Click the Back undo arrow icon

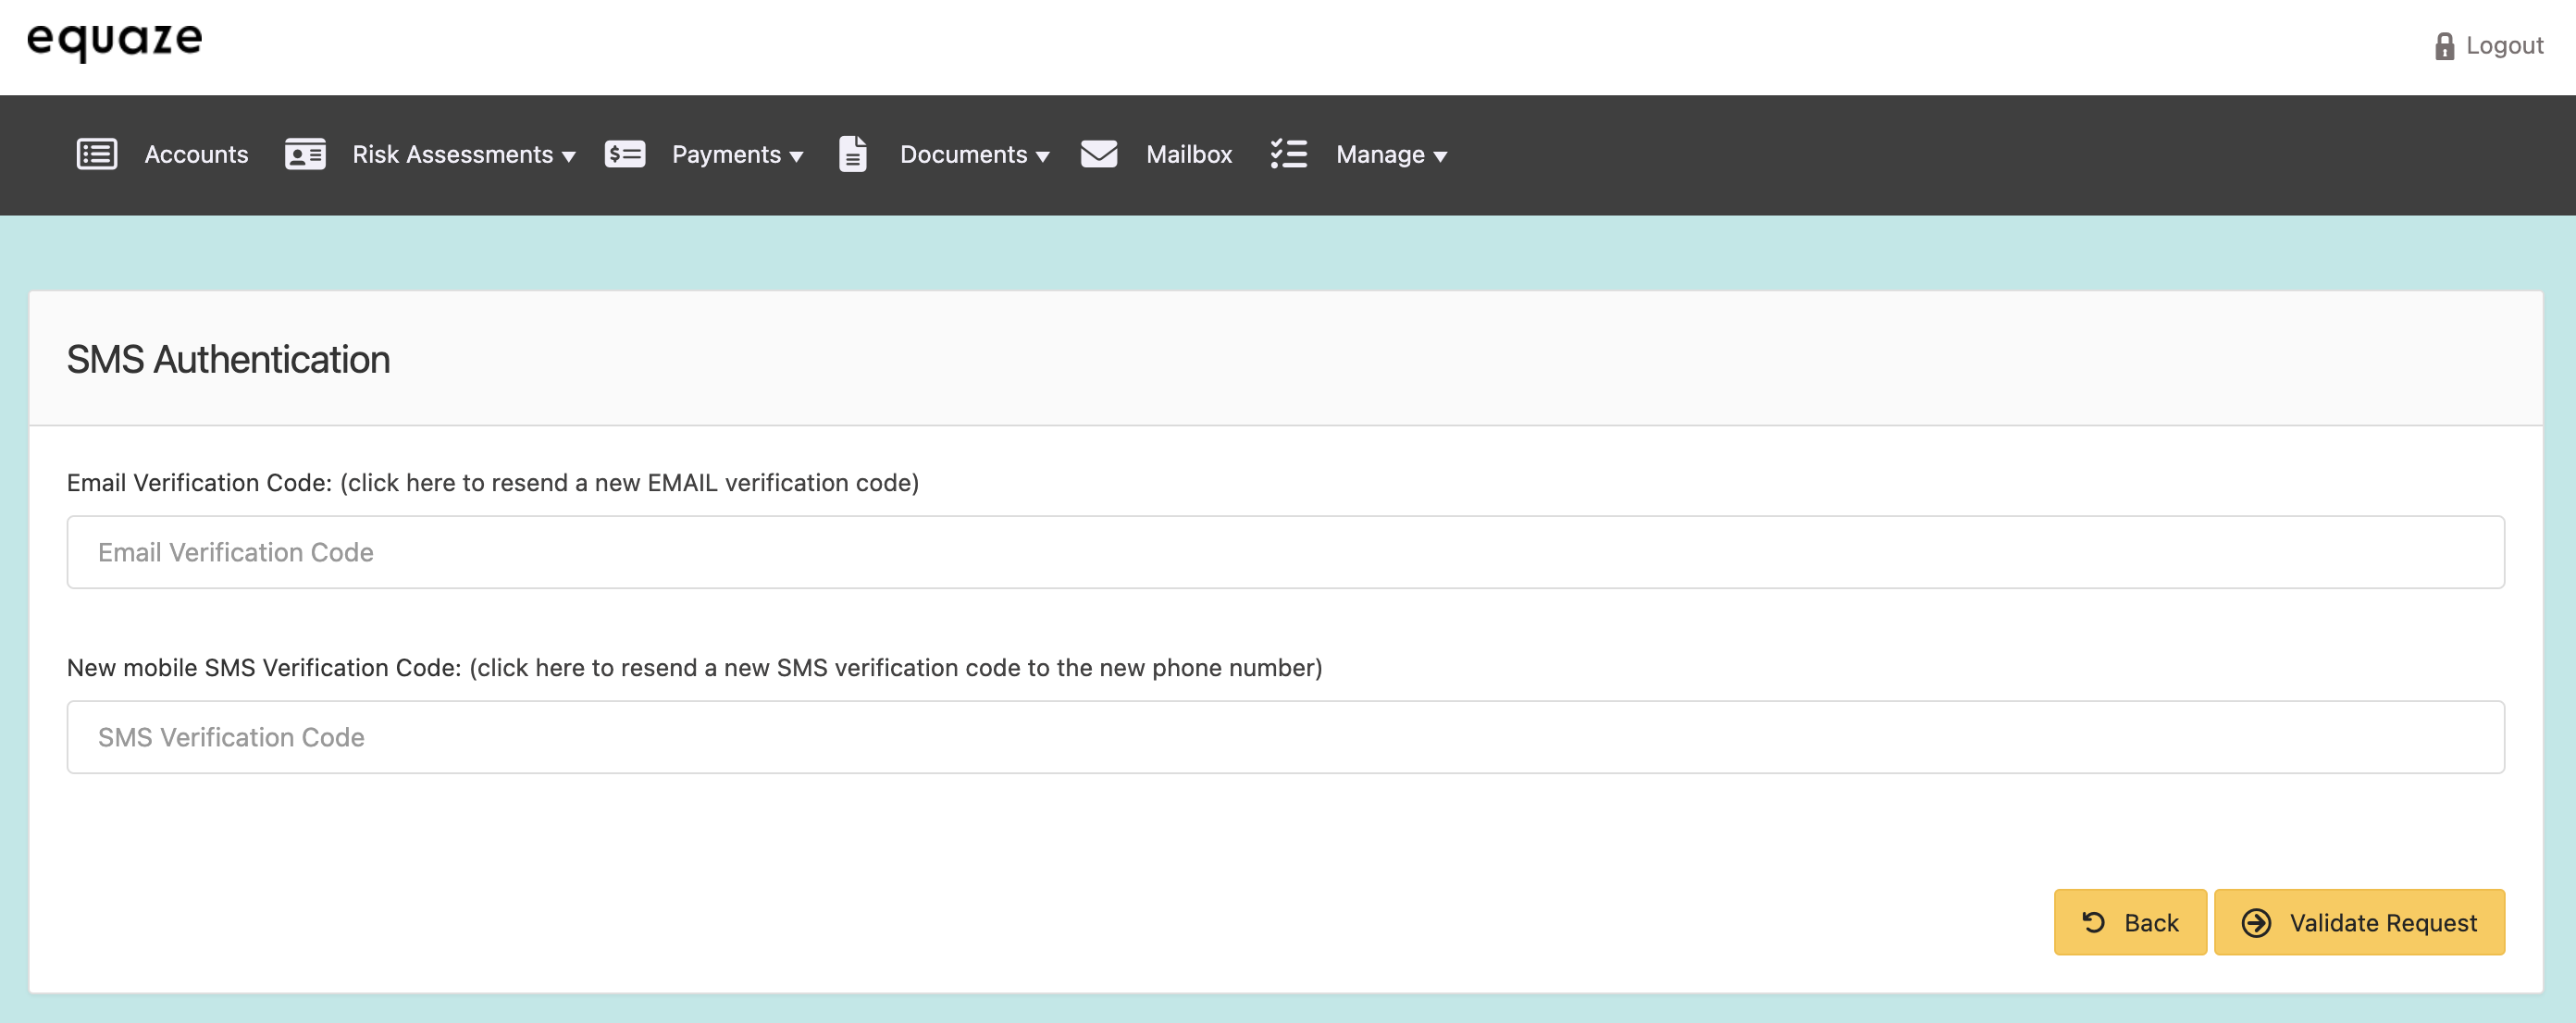(2093, 922)
